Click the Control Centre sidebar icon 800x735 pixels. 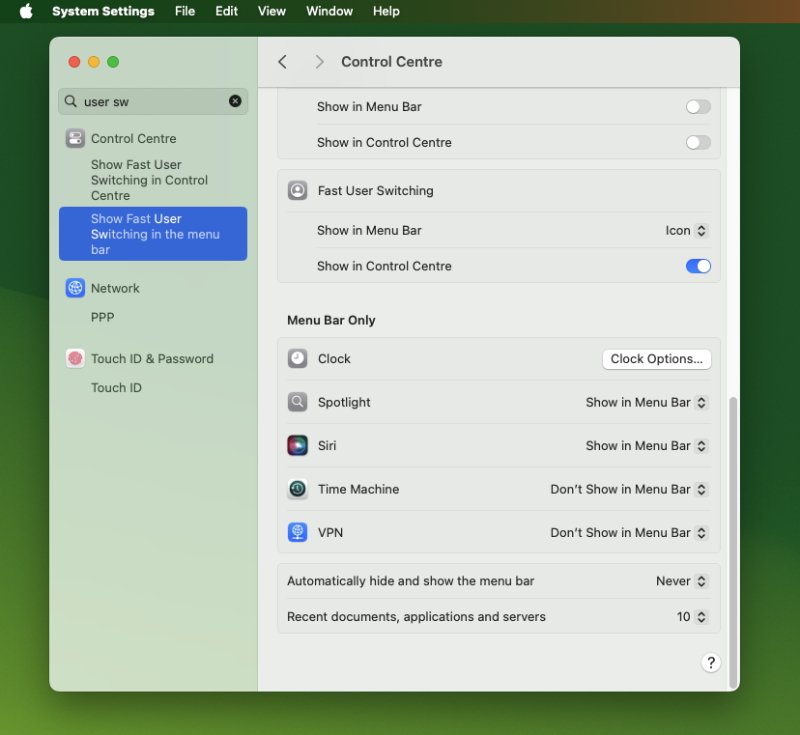coord(75,139)
